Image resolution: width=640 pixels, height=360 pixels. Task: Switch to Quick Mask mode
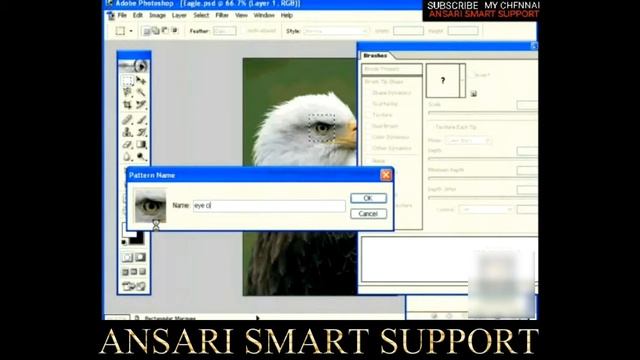[141, 257]
